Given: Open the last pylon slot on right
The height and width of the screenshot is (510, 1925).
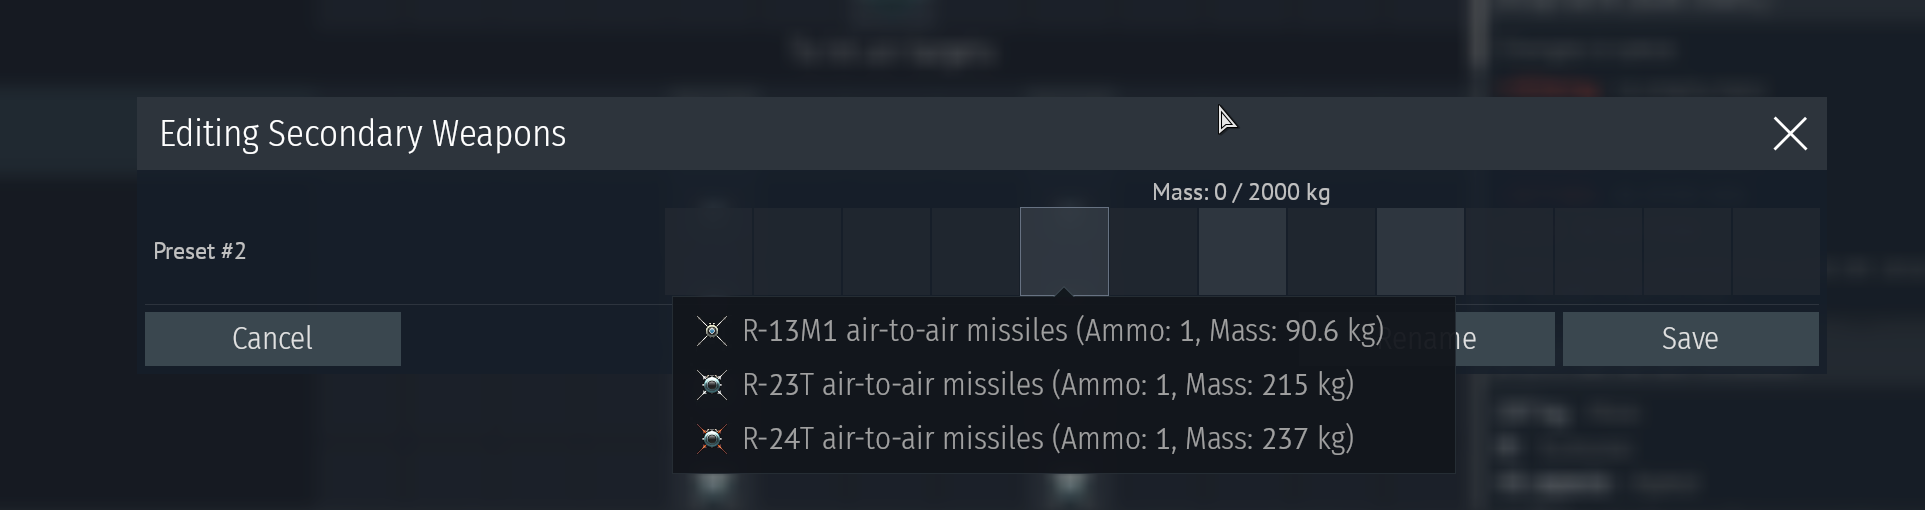Looking at the screenshot, I should [x=1776, y=251].
